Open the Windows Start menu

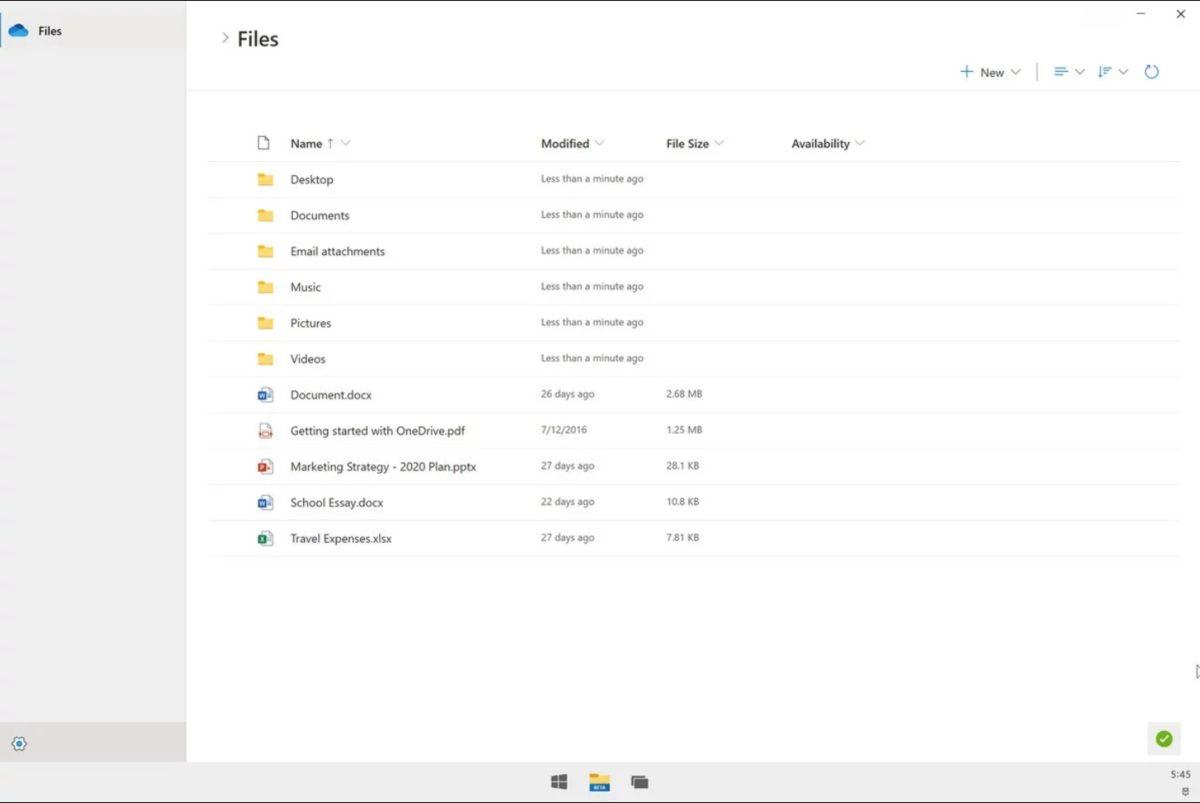(559, 781)
